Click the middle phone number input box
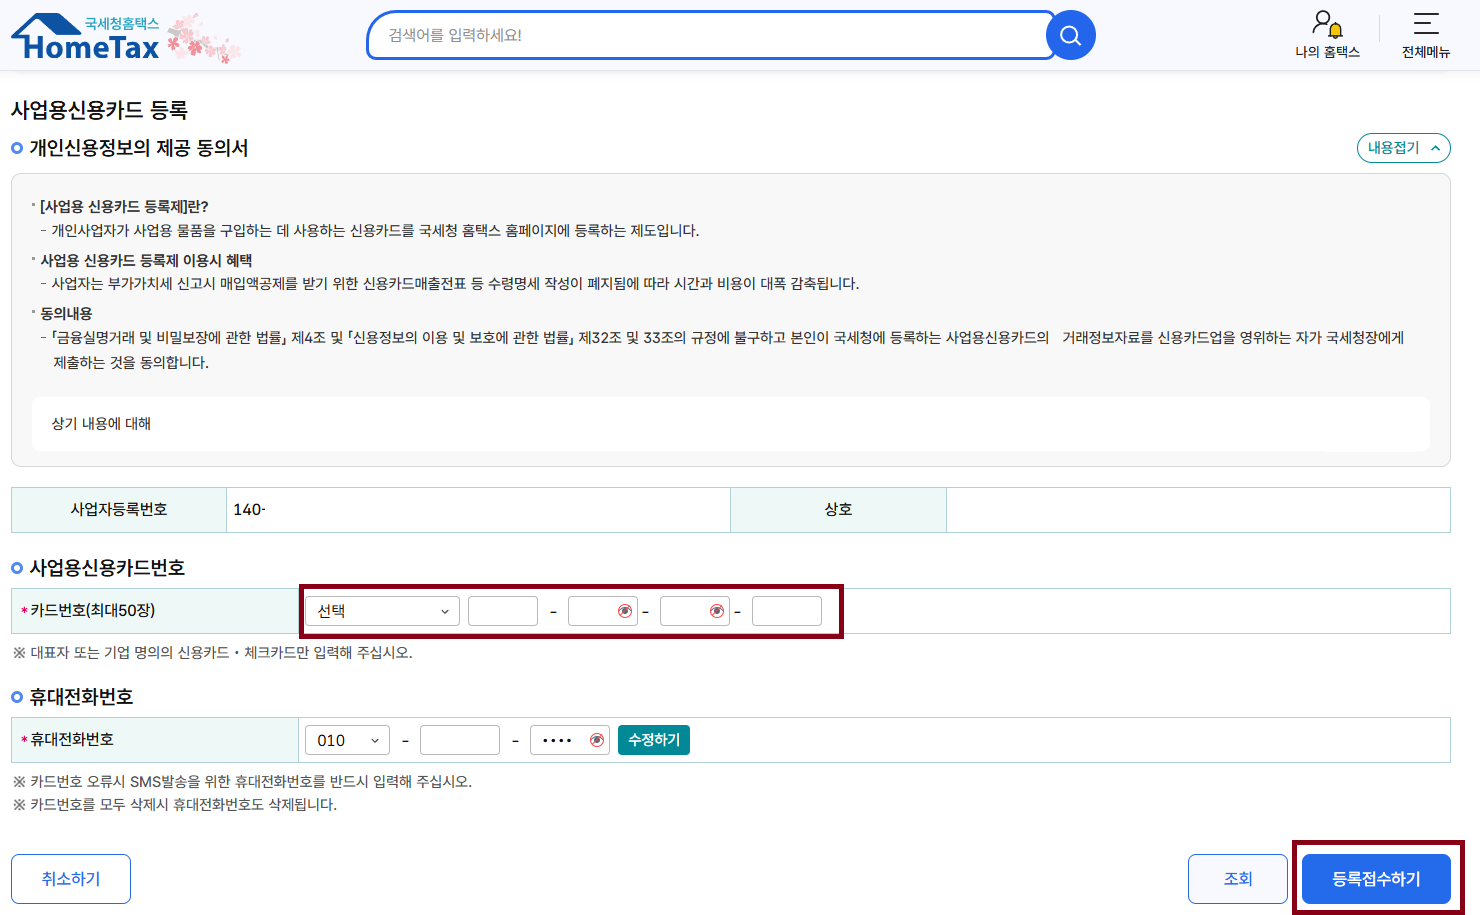 click(460, 740)
